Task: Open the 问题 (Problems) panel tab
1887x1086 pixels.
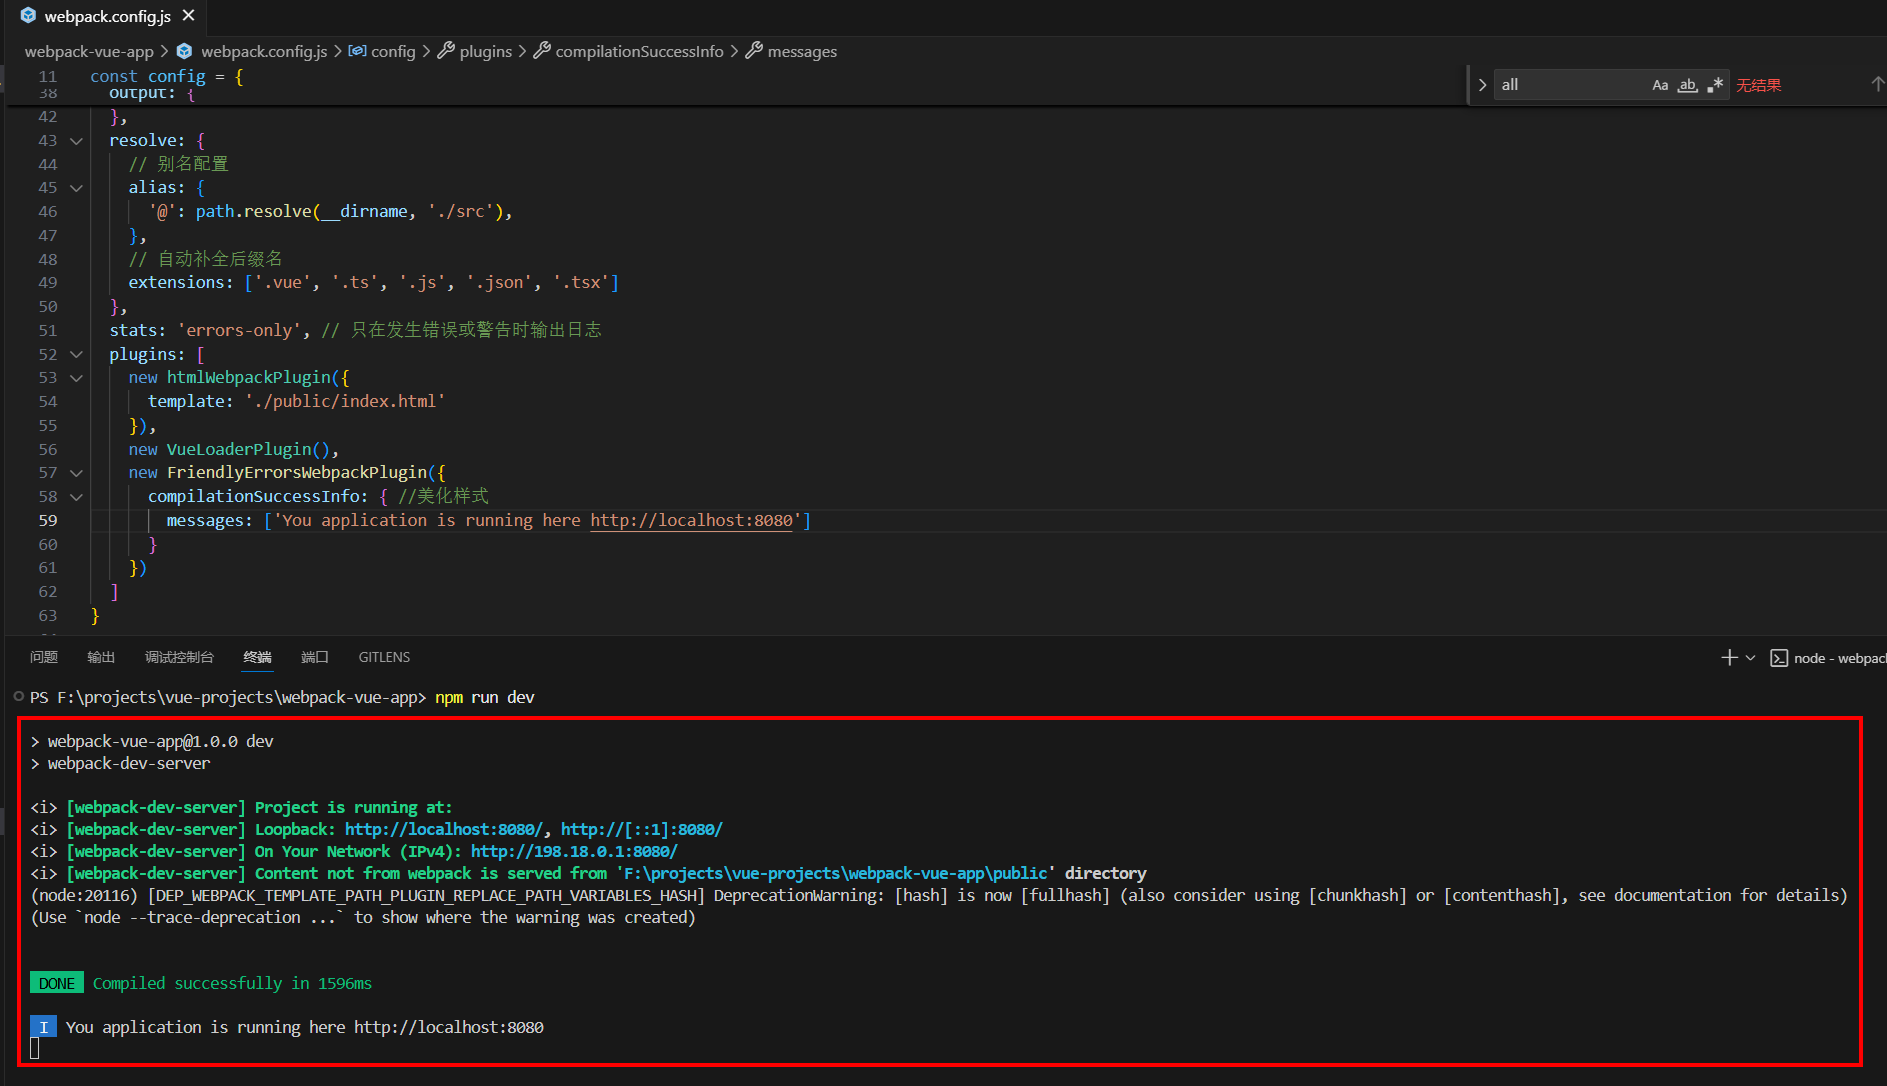Action: coord(44,657)
